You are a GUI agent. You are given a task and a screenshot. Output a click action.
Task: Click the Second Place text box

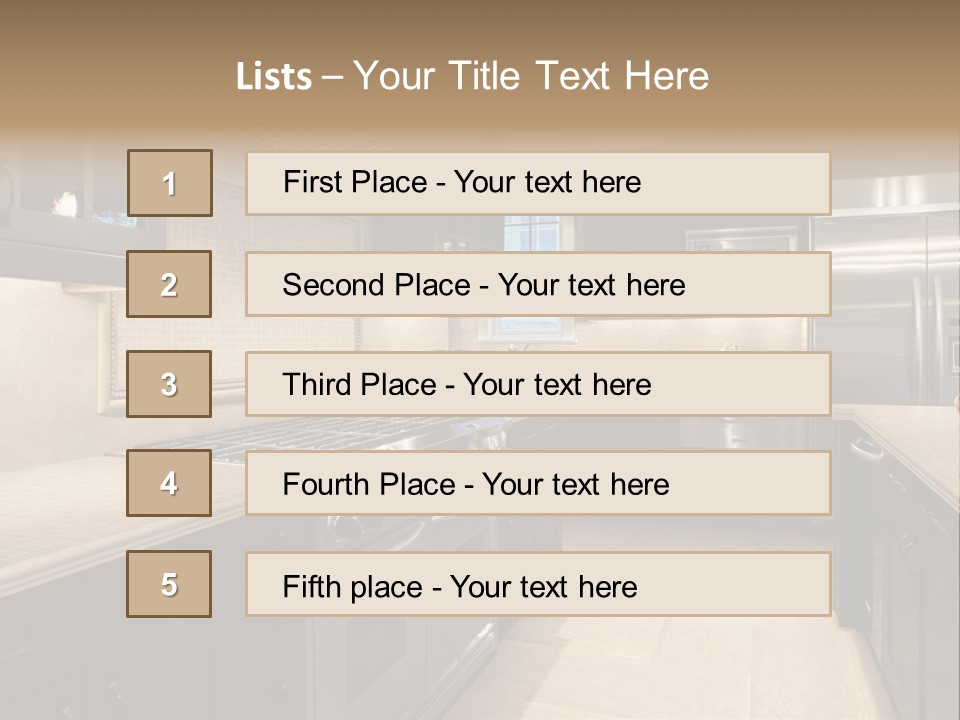tap(538, 284)
